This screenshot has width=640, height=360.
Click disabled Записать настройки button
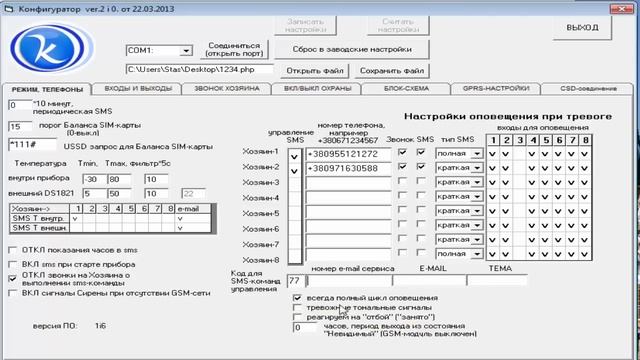[305, 26]
